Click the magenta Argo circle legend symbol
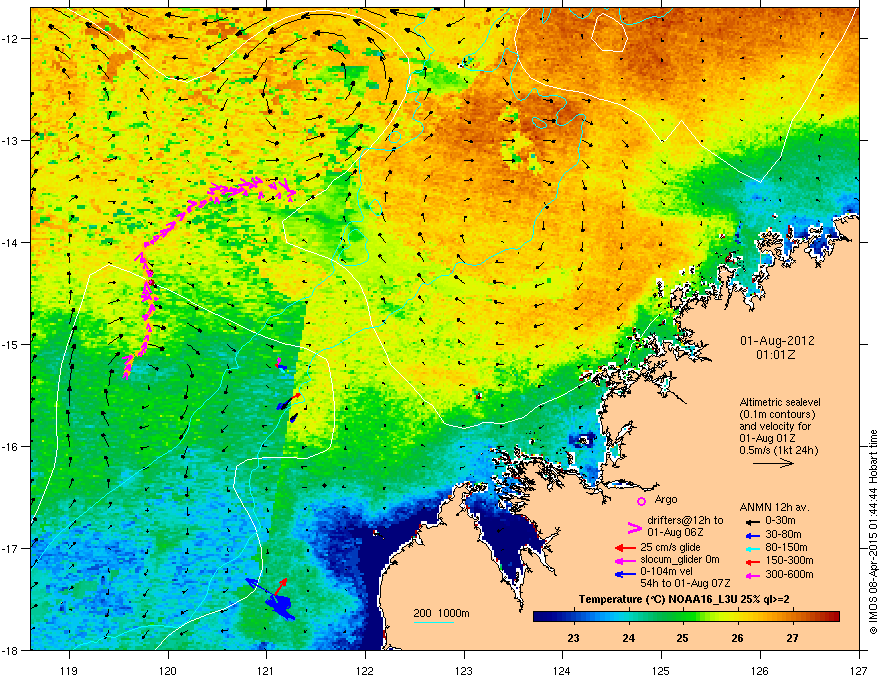This screenshot has width=880, height=680. (x=641, y=501)
